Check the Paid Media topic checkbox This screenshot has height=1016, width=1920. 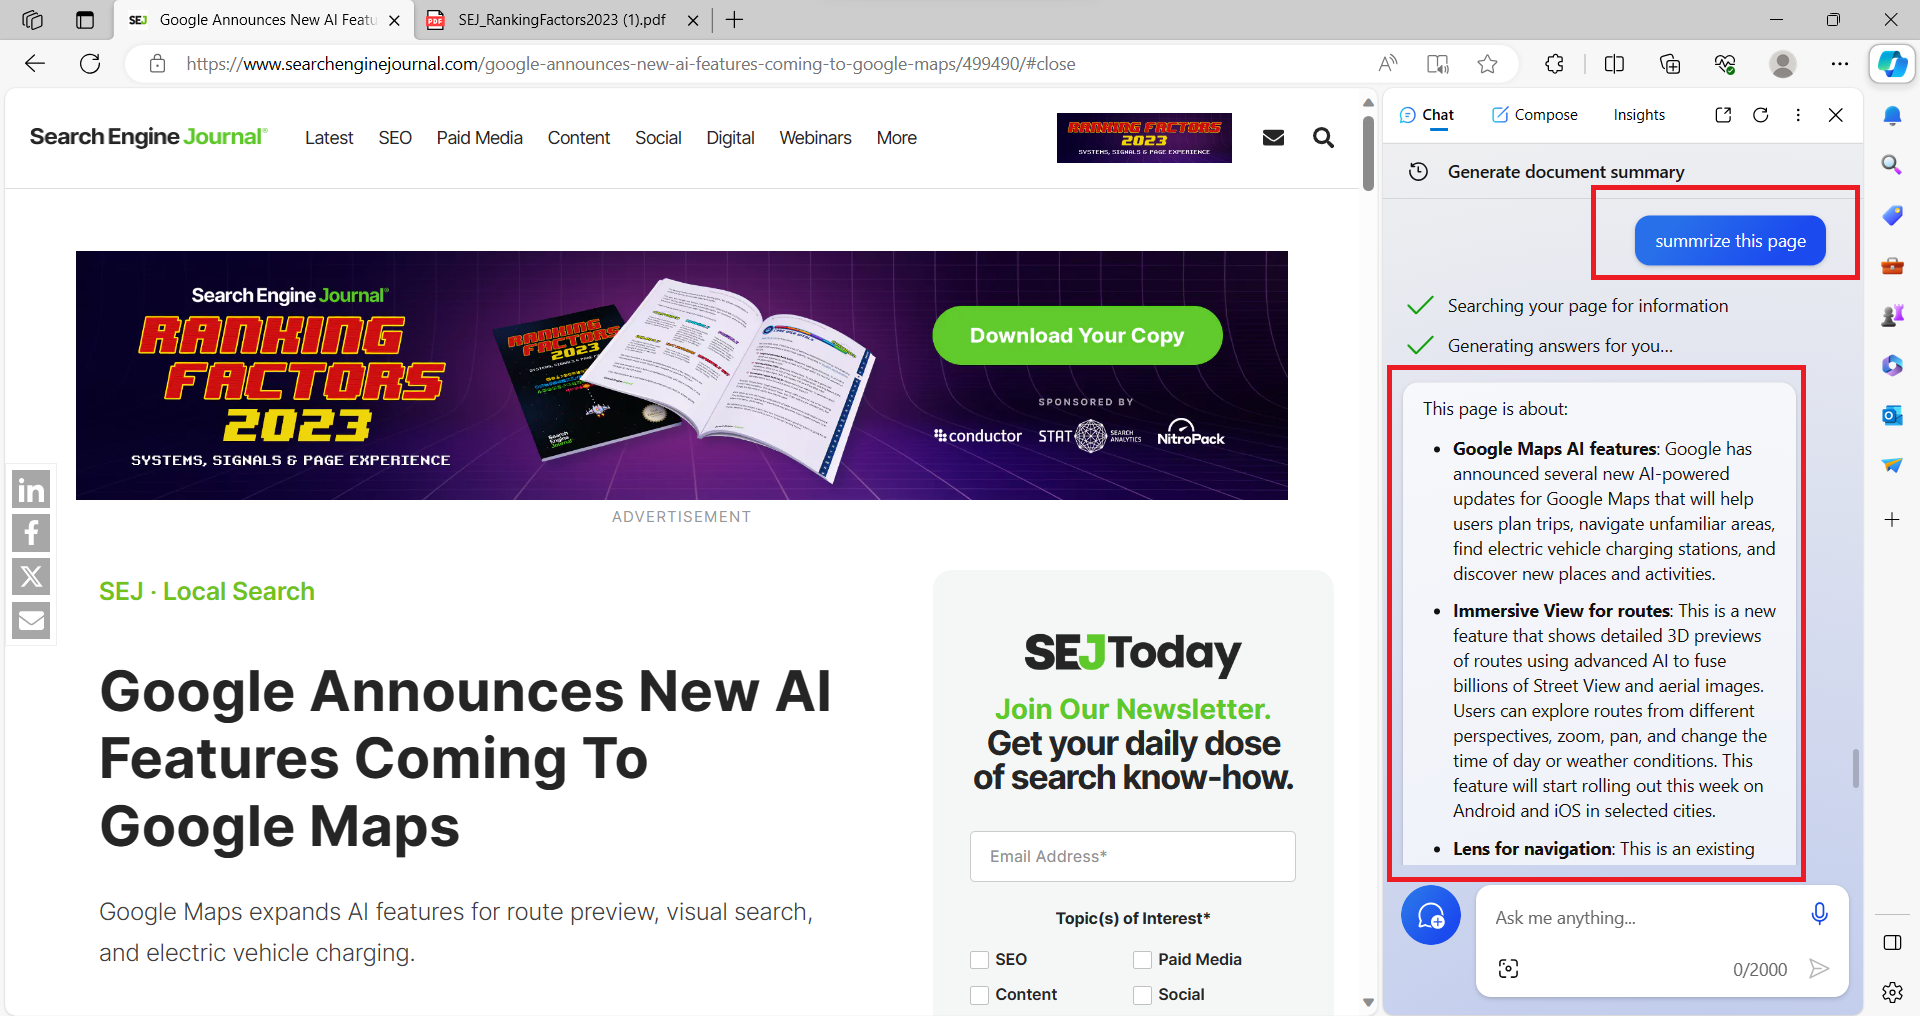(1142, 959)
